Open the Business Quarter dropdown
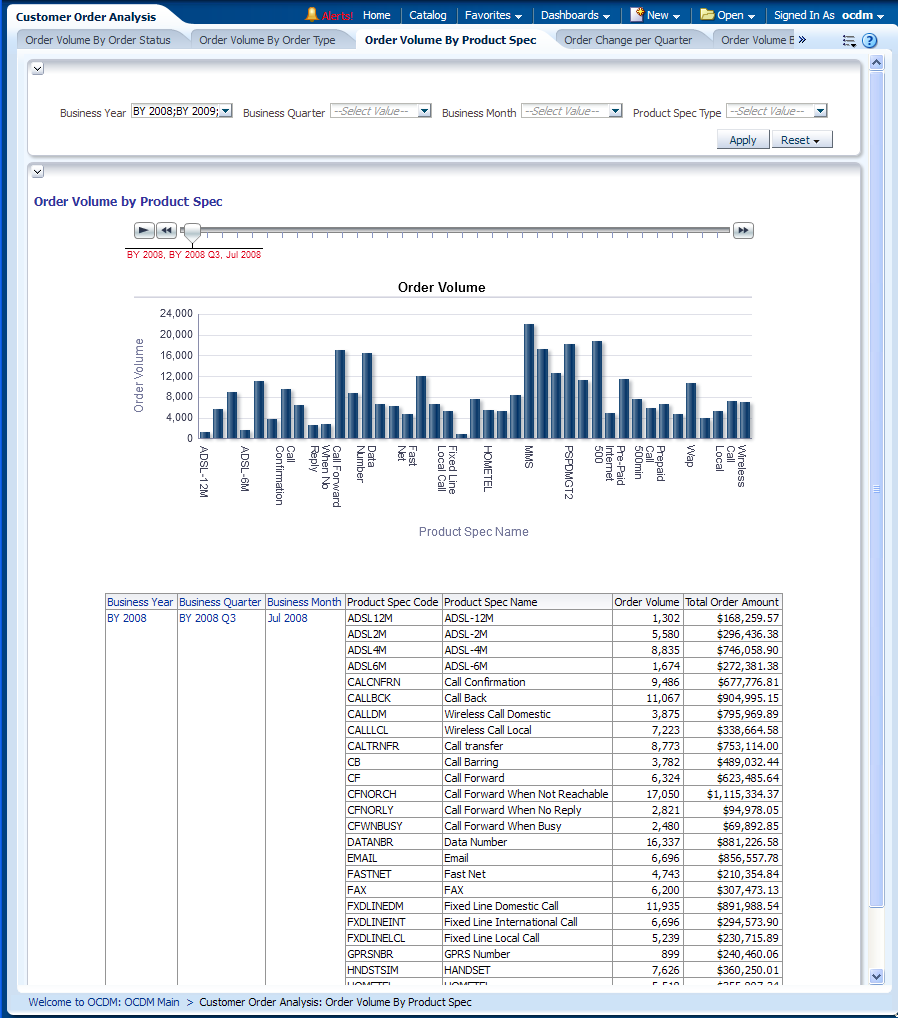The image size is (898, 1018). coord(424,112)
